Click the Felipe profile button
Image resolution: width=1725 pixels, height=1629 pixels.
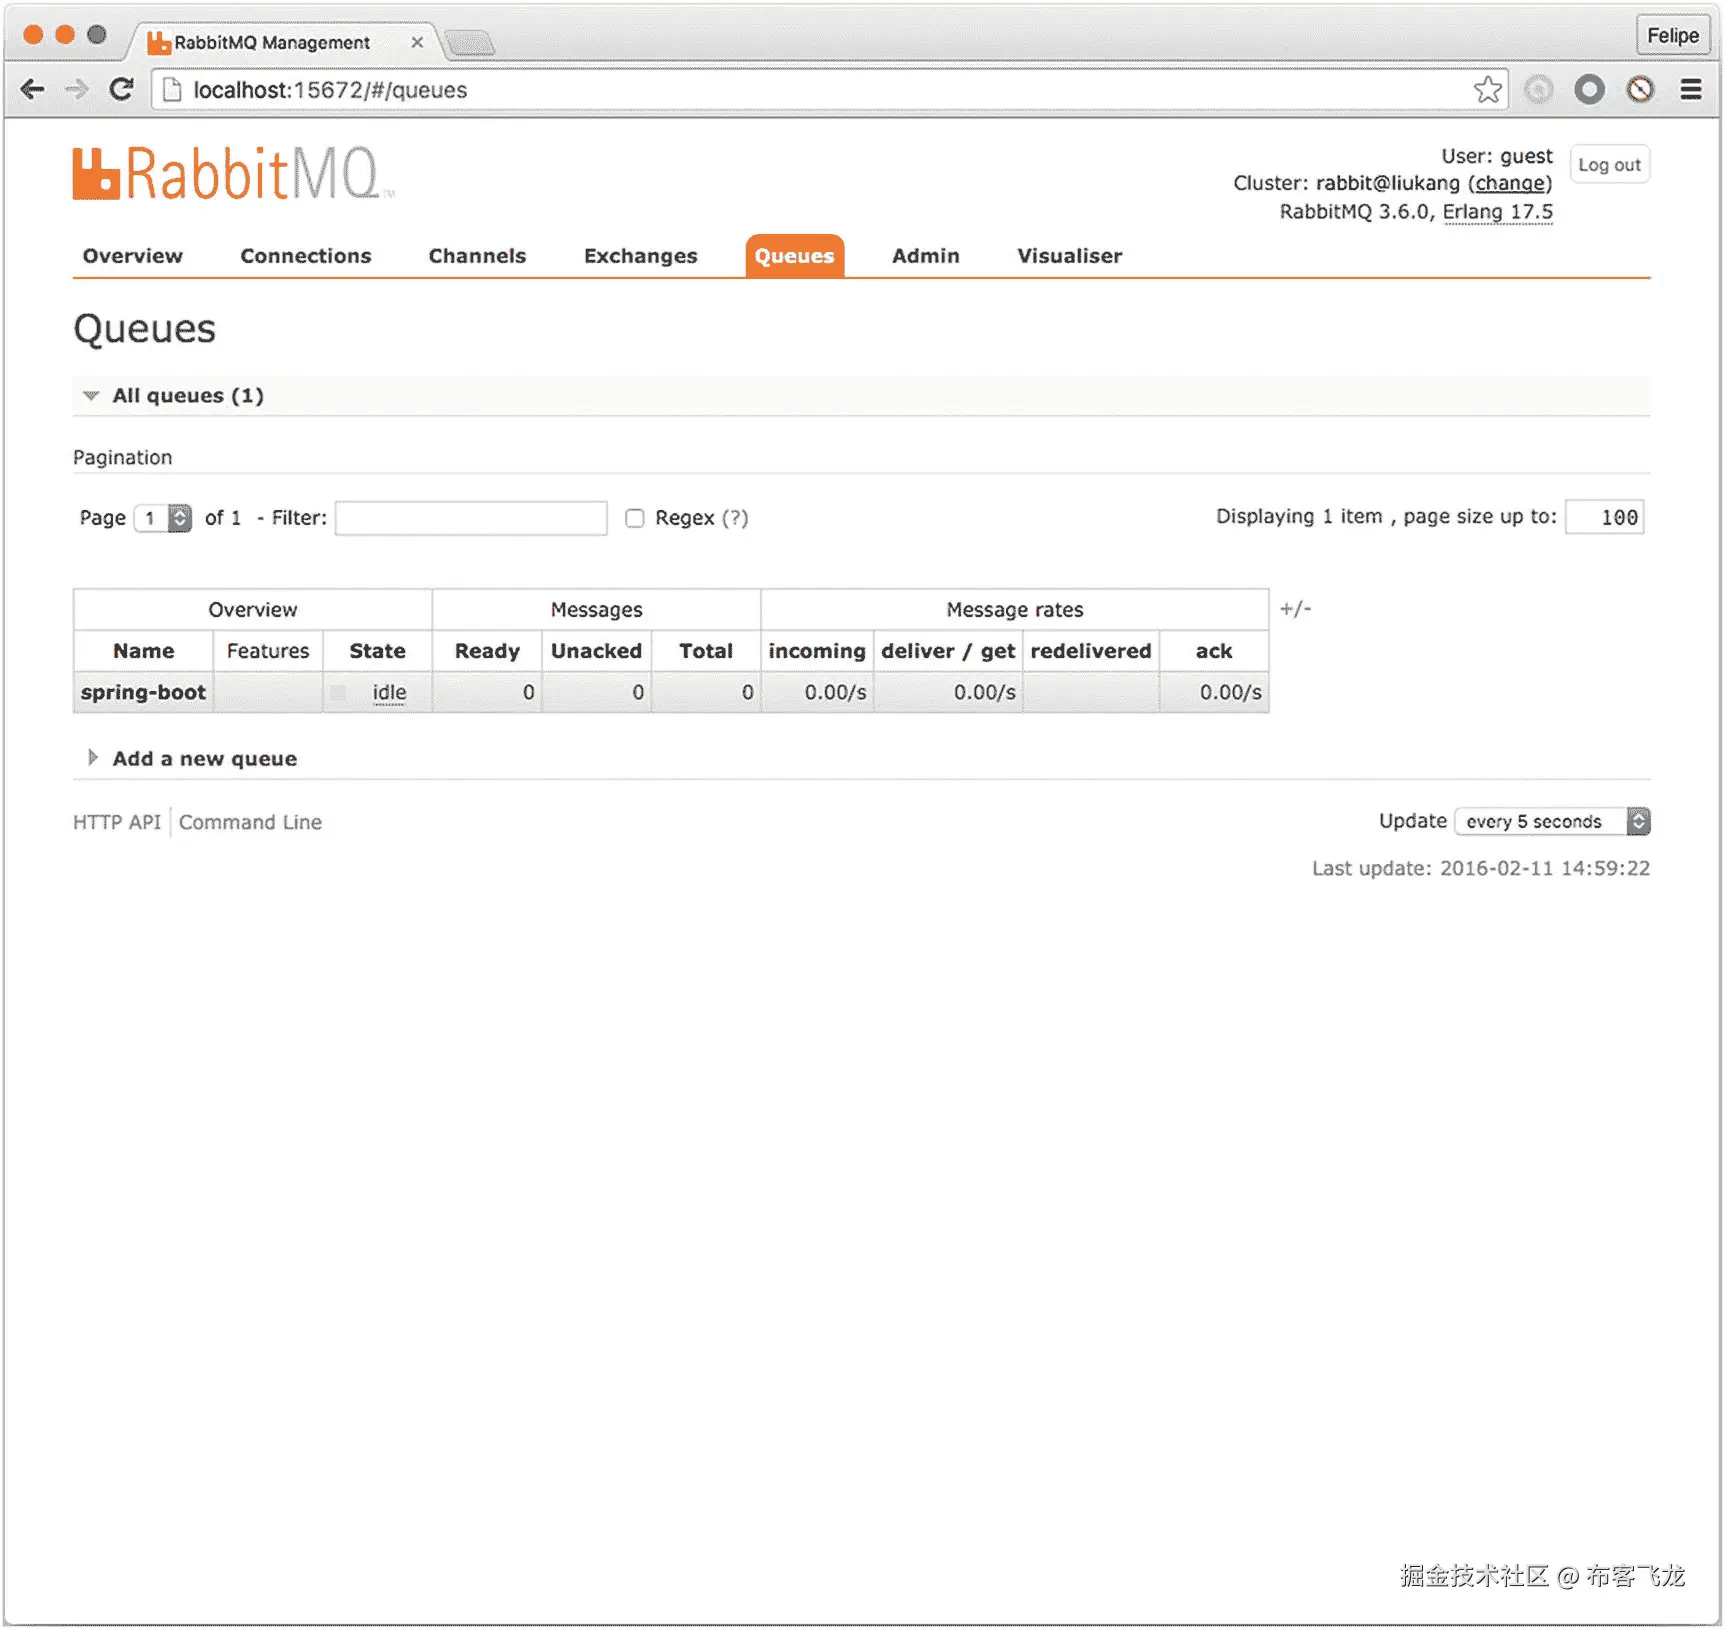1673,36
